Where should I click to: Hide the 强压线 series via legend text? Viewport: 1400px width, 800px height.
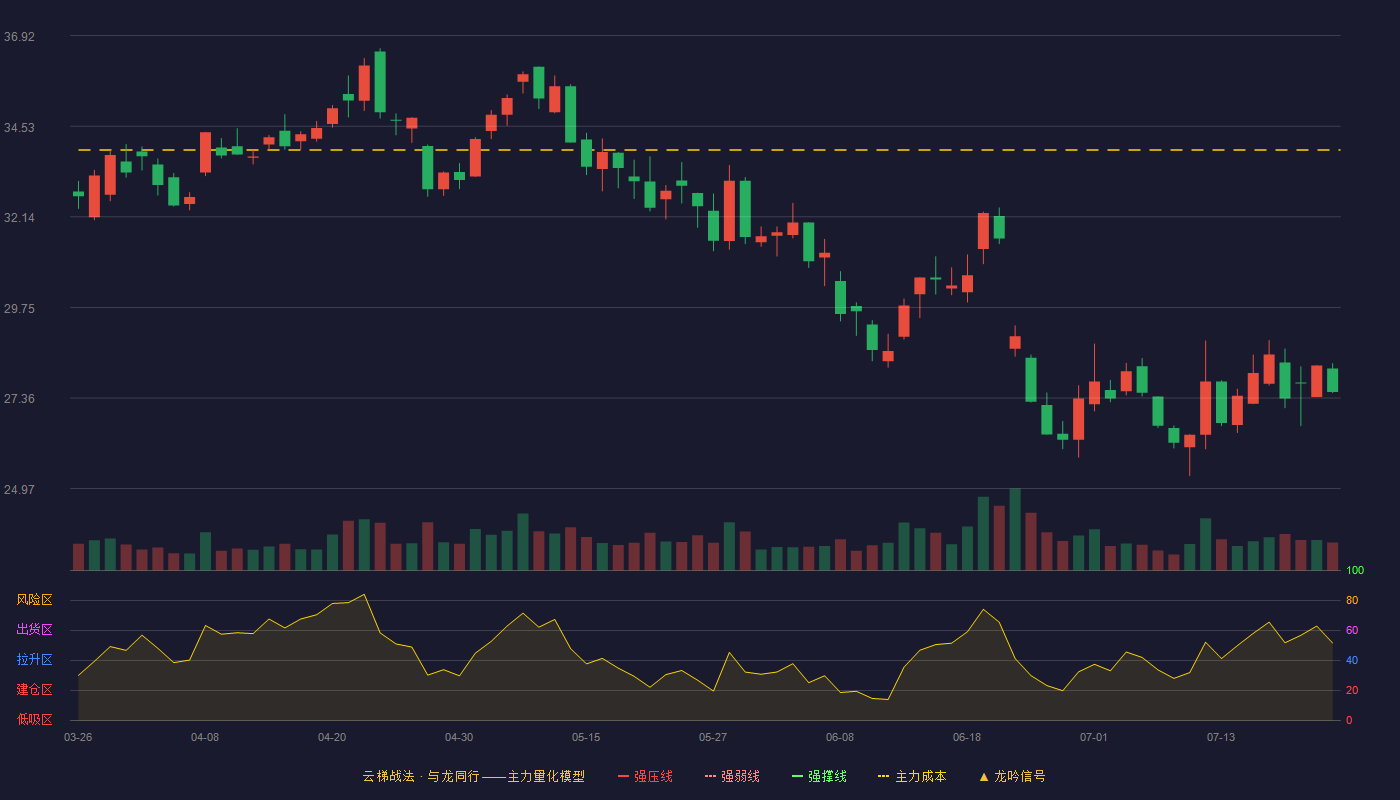click(653, 776)
